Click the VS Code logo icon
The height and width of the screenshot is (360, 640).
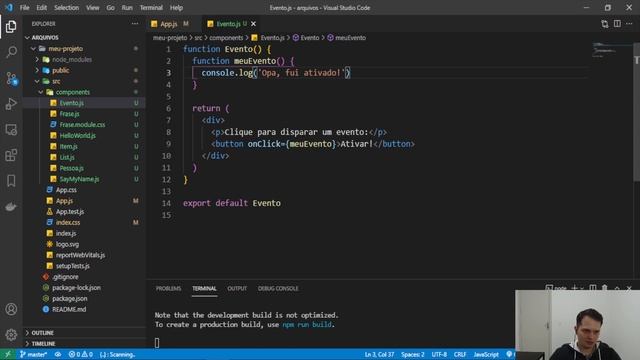[x=9, y=7]
